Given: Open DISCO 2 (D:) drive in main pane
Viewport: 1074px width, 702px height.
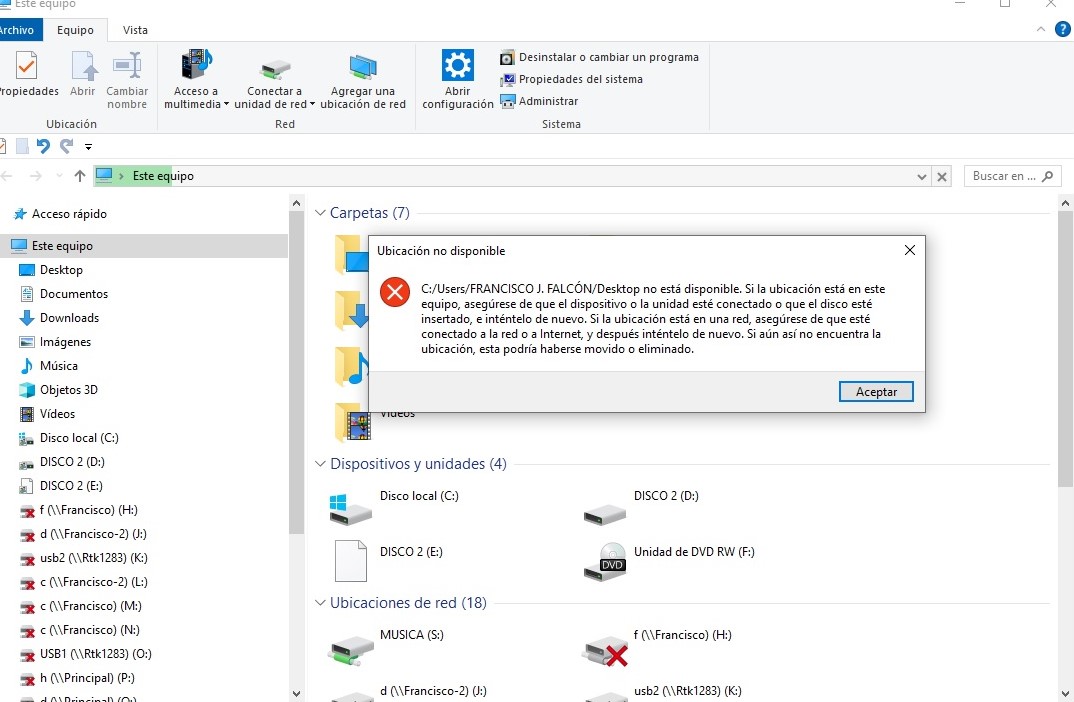Looking at the screenshot, I should click(x=641, y=509).
